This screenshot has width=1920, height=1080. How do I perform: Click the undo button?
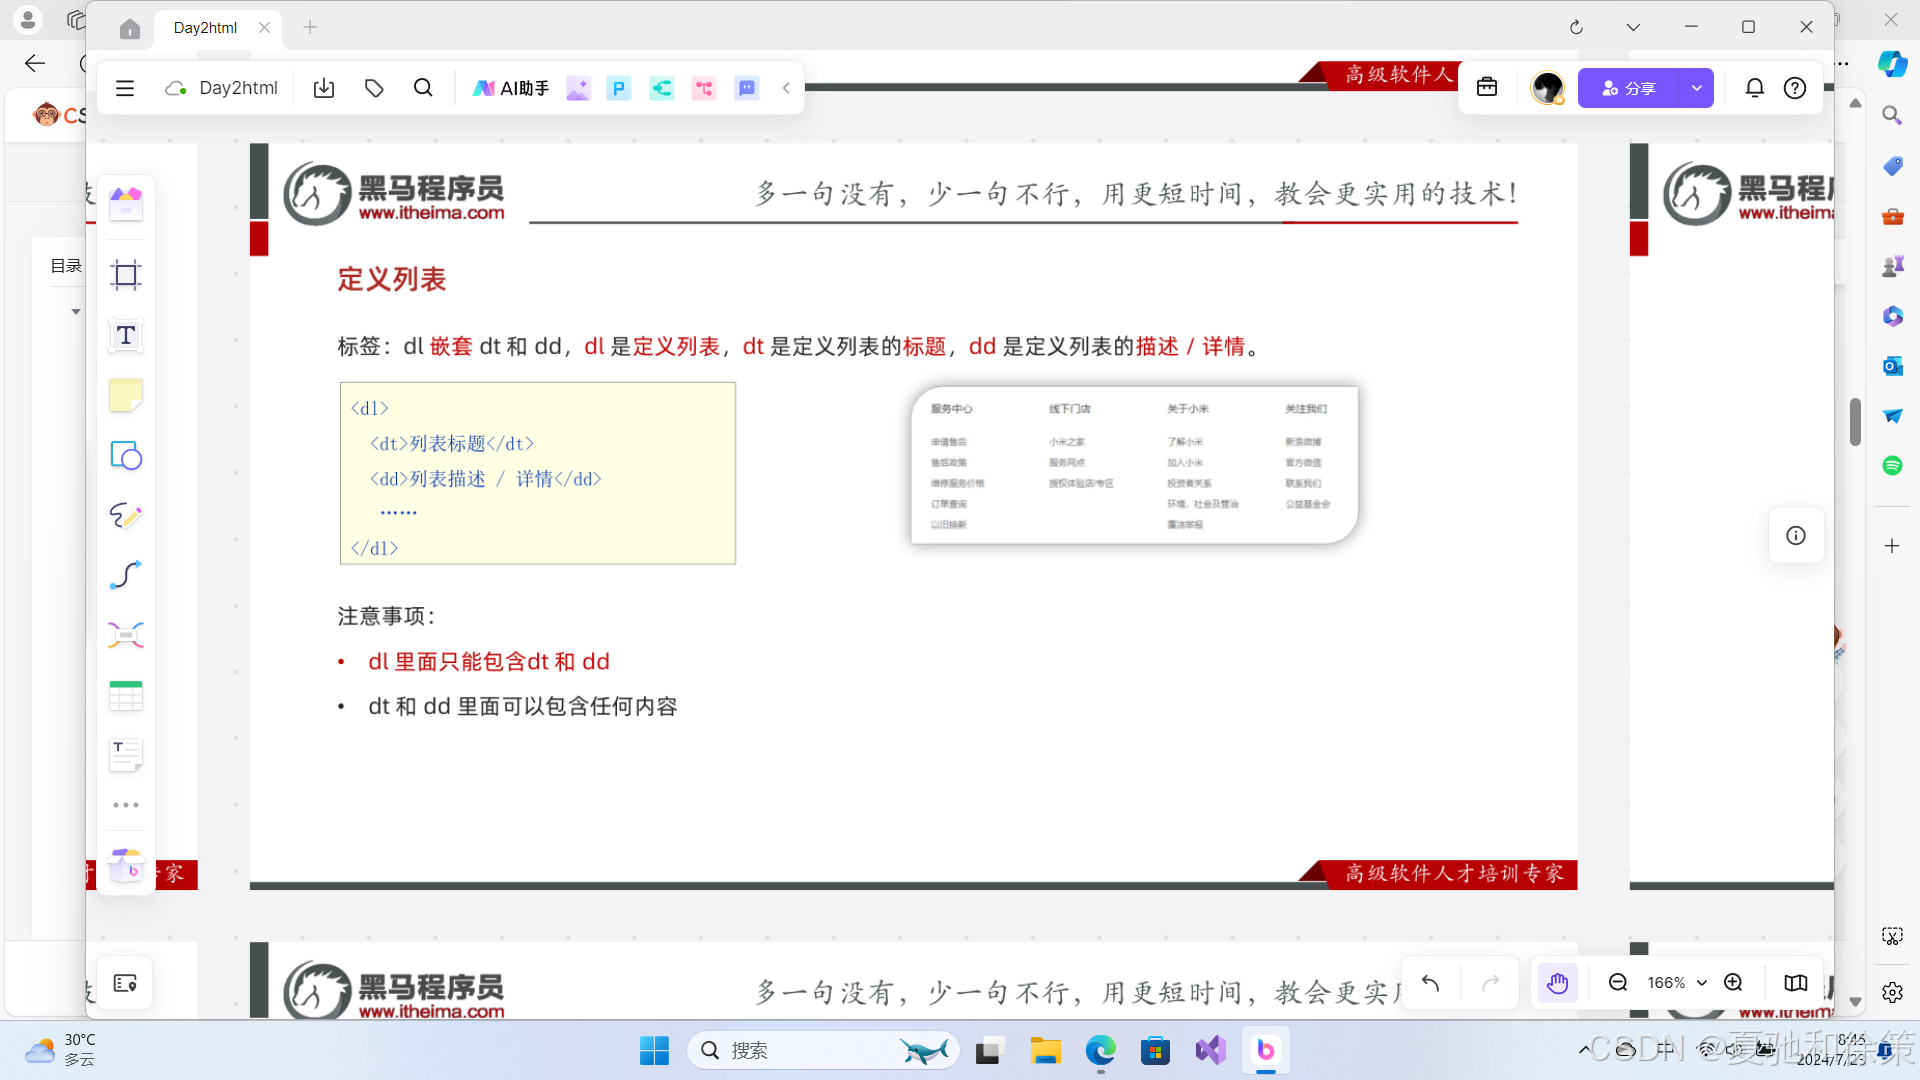pyautogui.click(x=1429, y=982)
